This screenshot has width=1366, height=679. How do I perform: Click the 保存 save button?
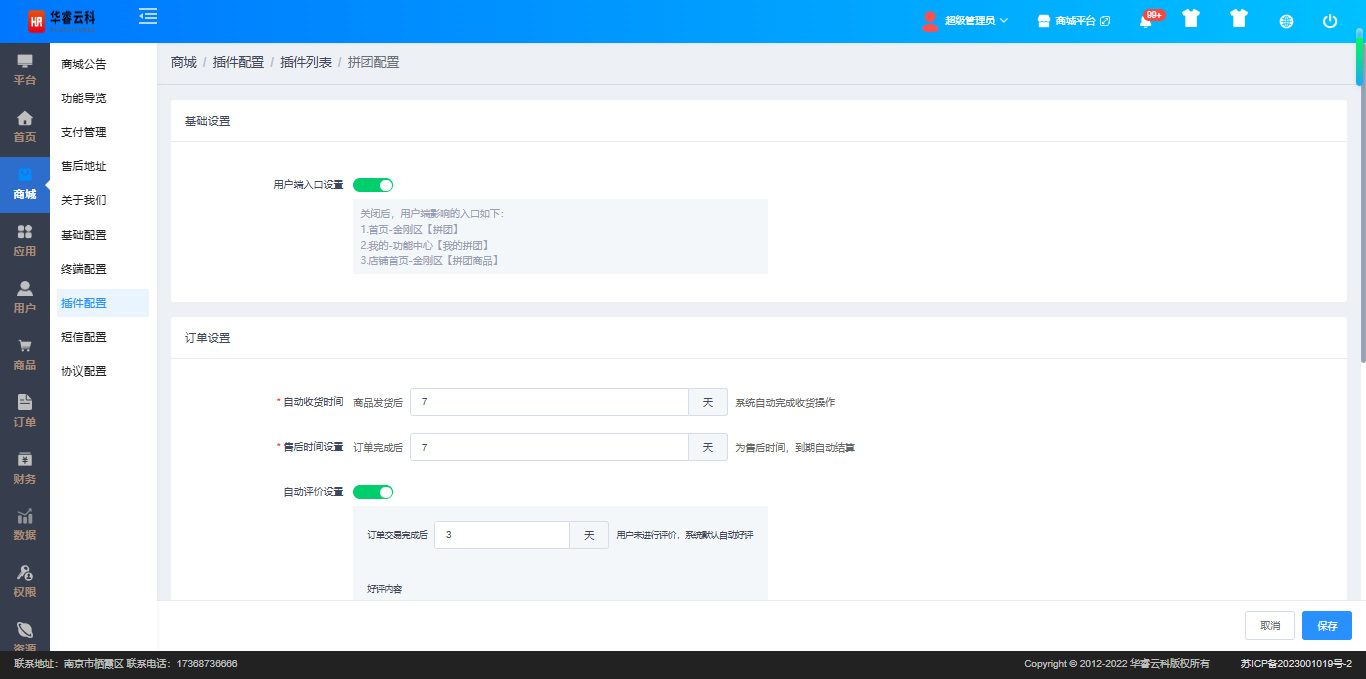1326,626
